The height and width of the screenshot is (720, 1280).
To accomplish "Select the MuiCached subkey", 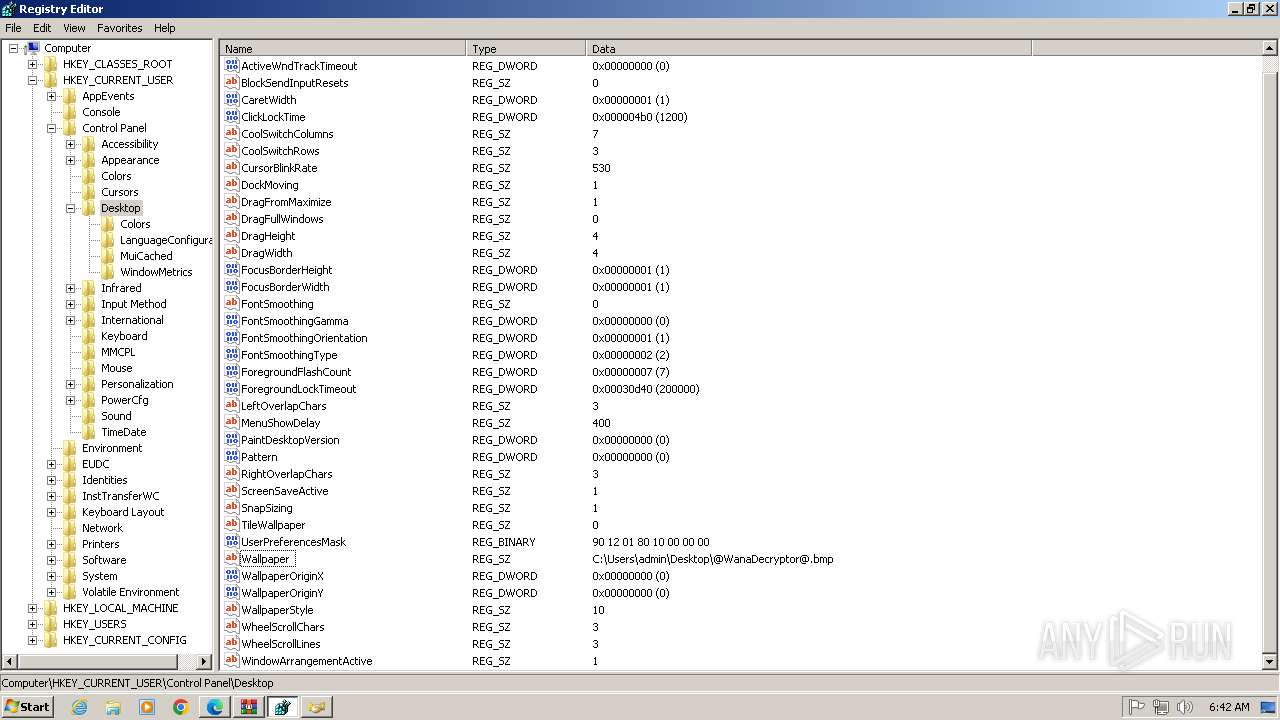I will point(146,256).
